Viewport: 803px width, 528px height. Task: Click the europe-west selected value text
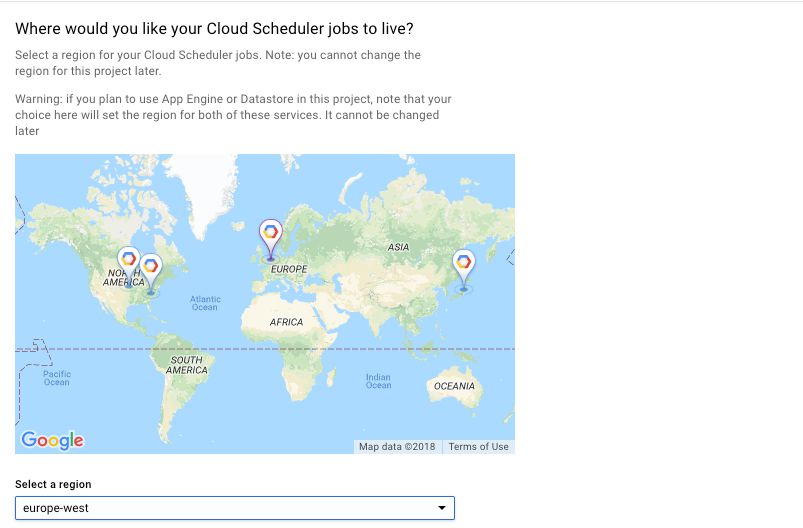click(x=56, y=508)
